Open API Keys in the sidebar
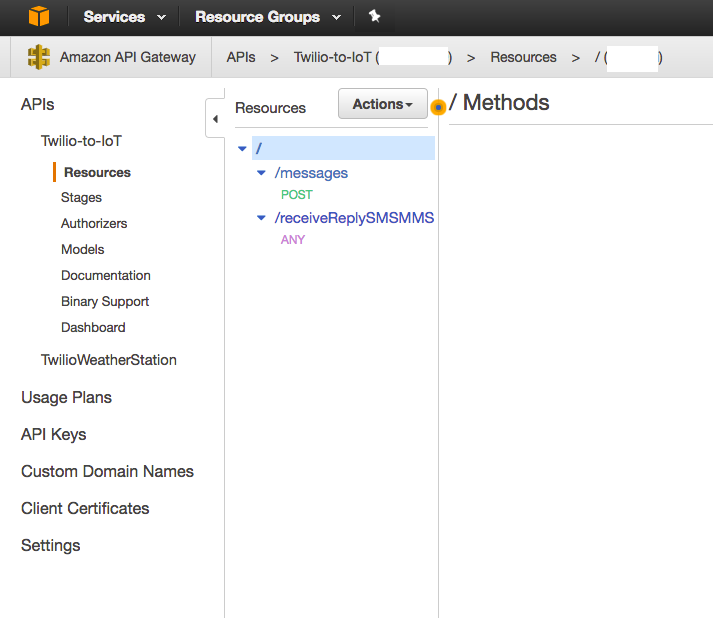The image size is (713, 618). pos(54,434)
